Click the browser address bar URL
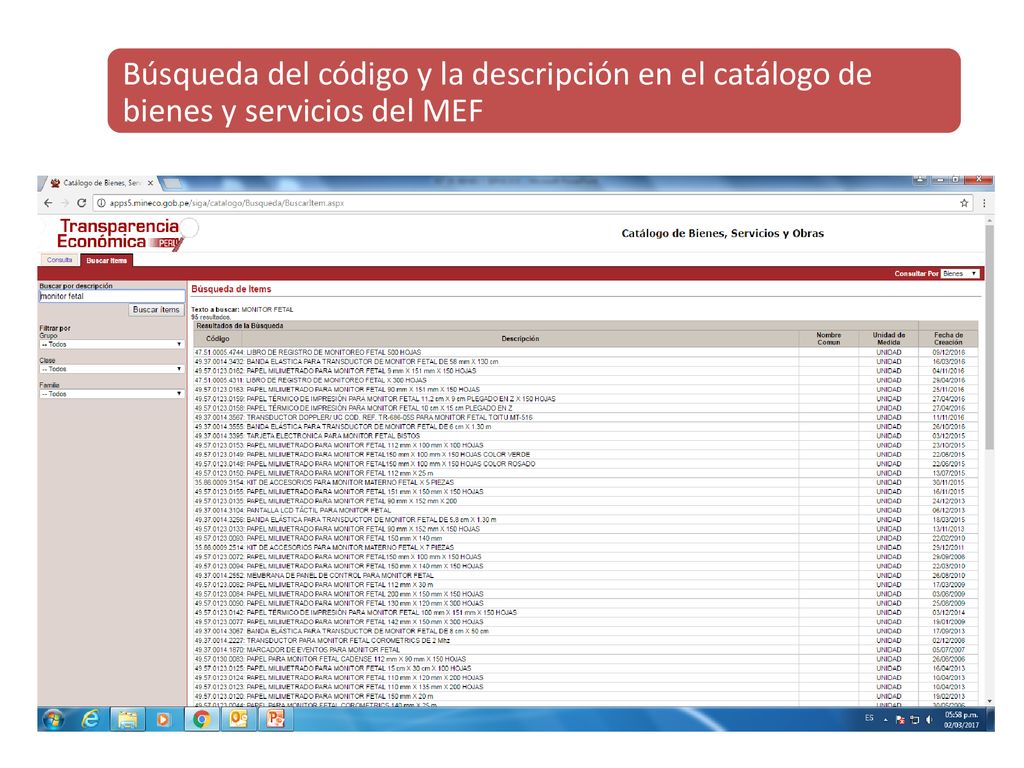The width and height of the screenshot is (1024, 768). coord(227,203)
